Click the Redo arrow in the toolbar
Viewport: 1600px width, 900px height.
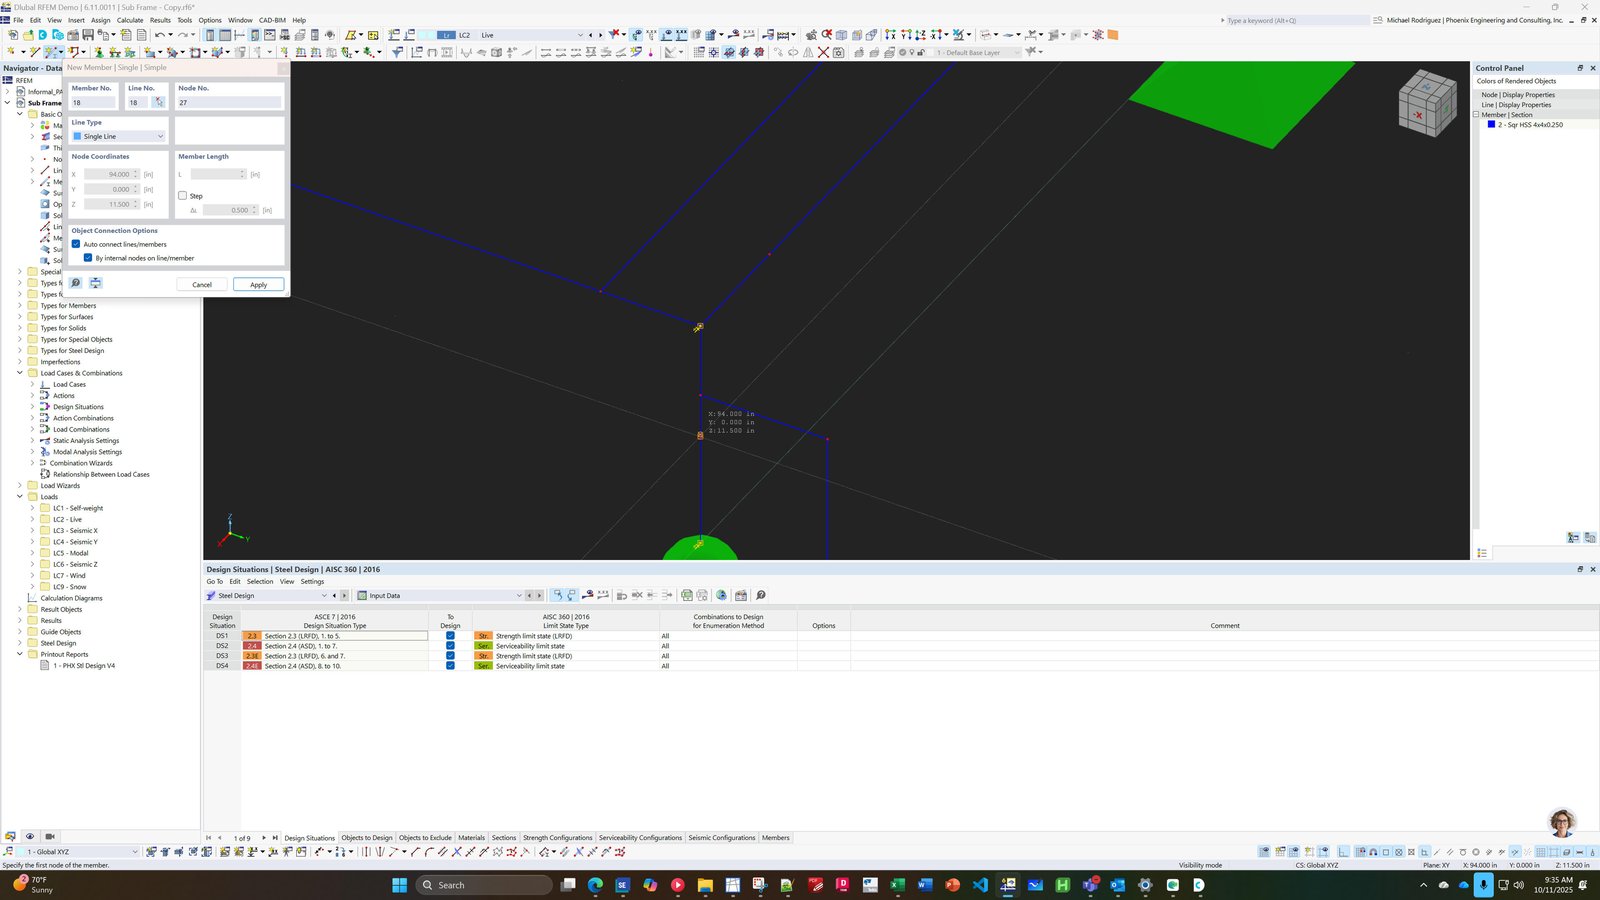tap(182, 35)
